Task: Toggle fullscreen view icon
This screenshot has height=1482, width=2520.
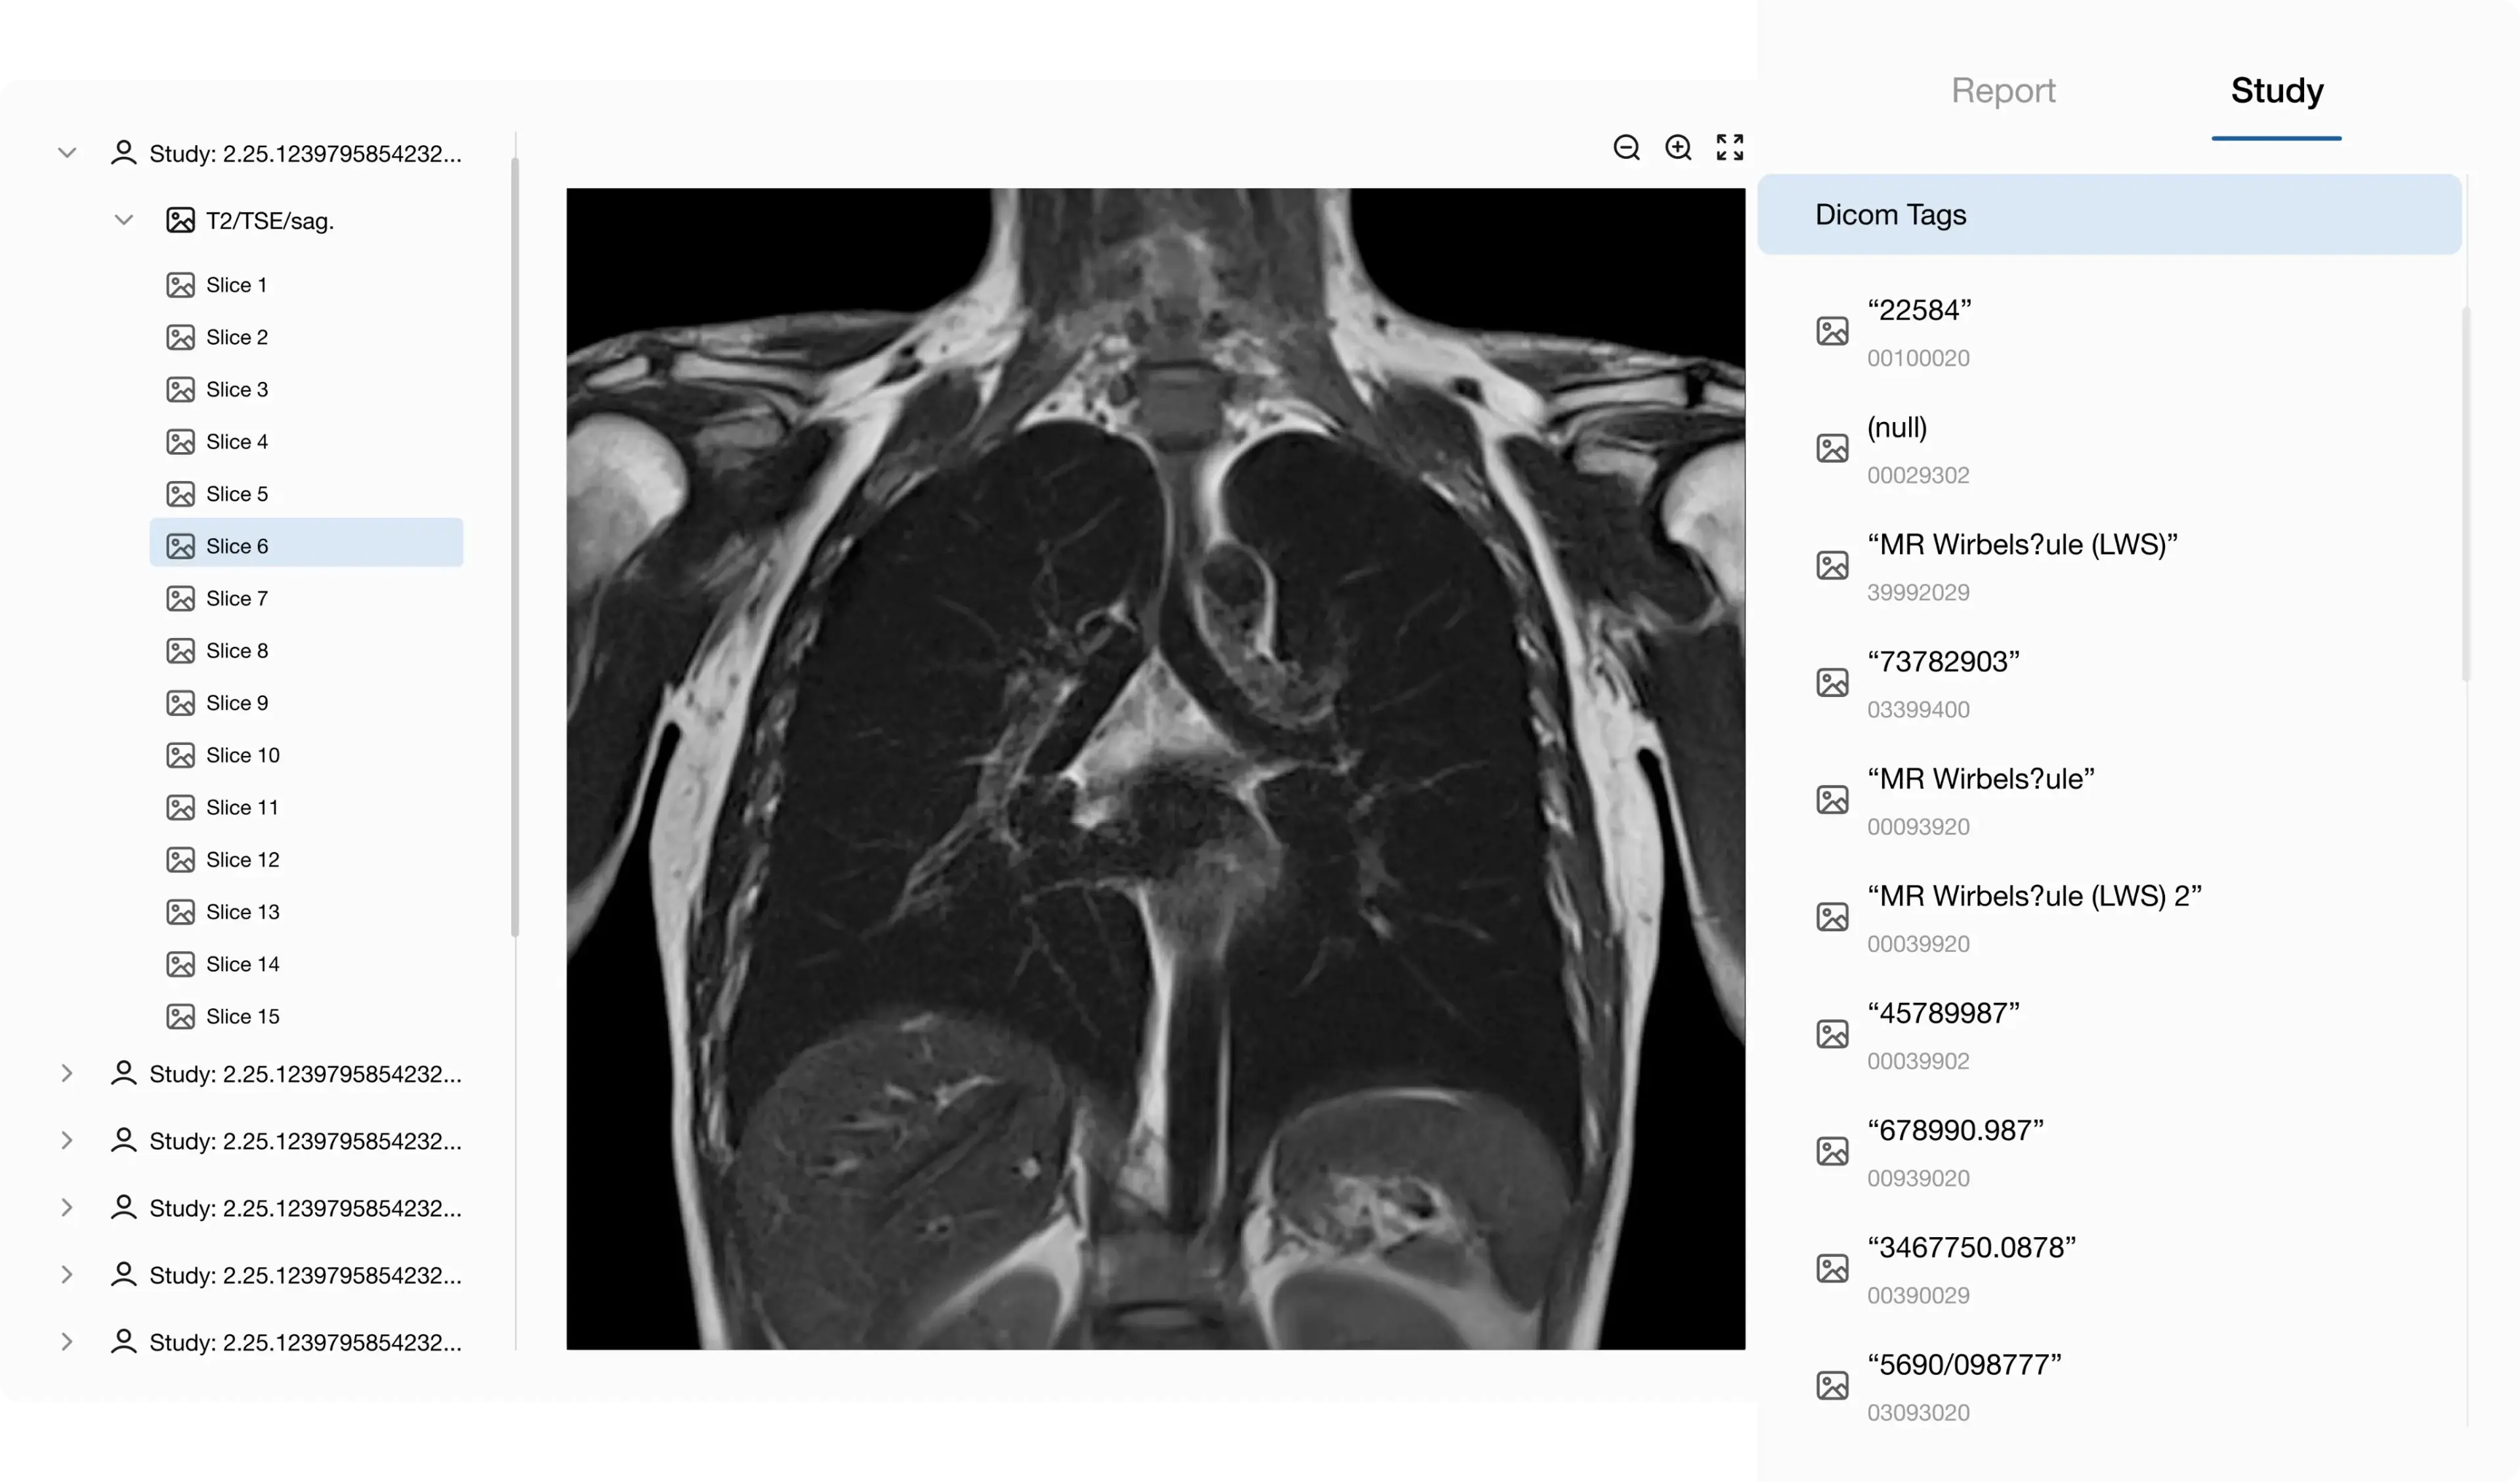Action: [1730, 148]
